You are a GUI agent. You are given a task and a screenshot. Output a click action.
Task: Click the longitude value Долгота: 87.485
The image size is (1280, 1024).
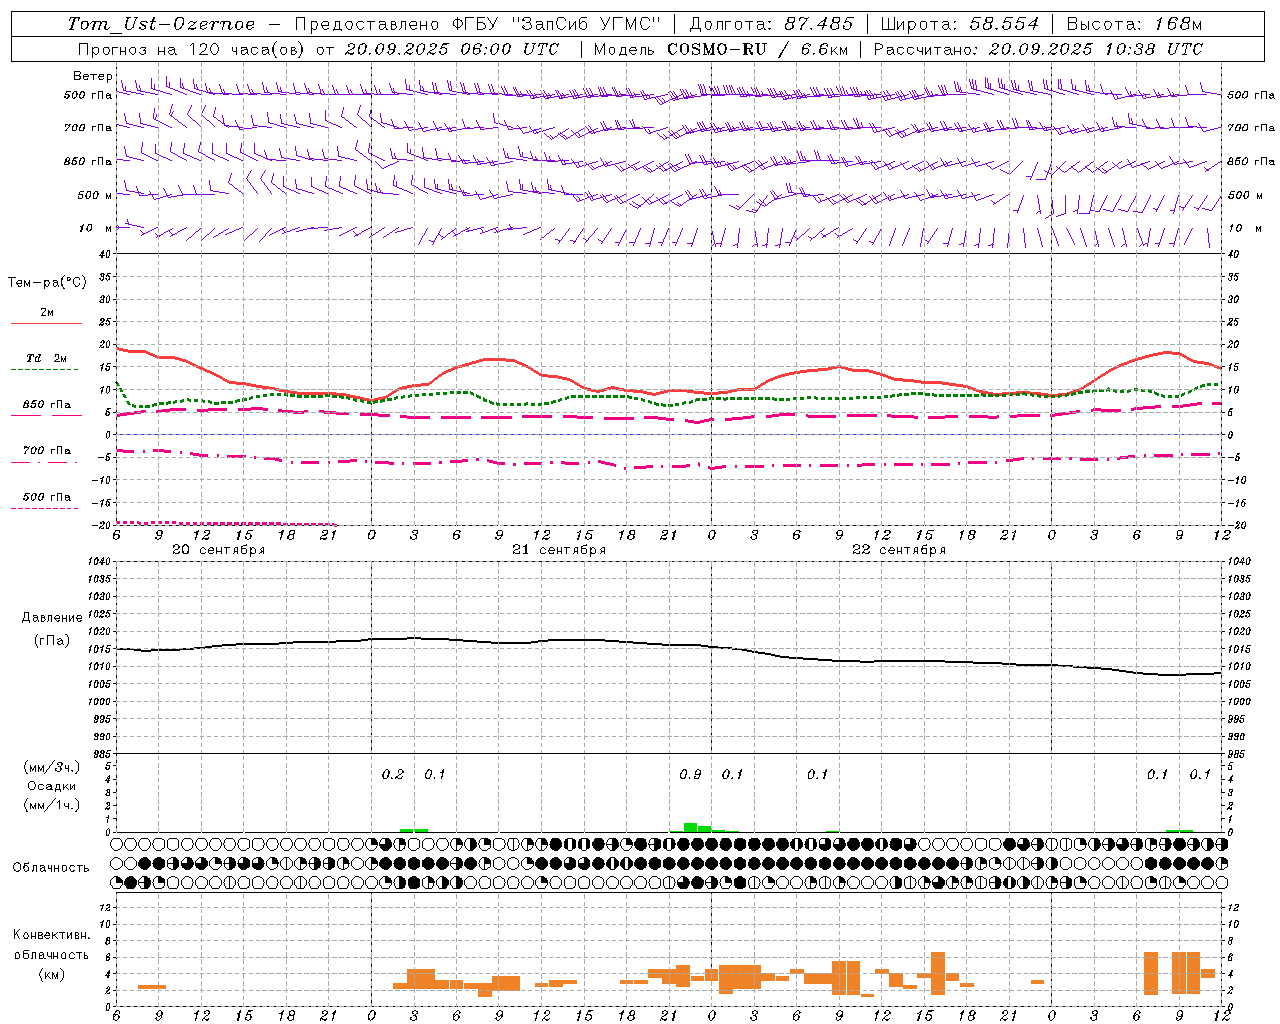point(771,24)
